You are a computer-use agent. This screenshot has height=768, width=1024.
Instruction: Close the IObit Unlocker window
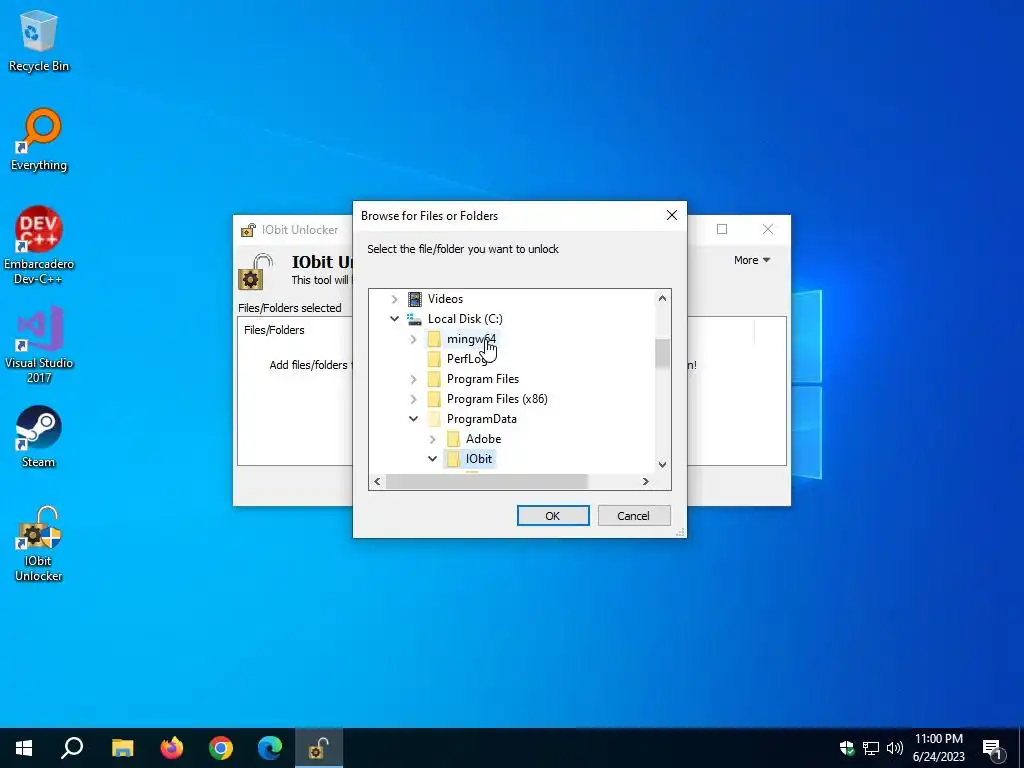tap(768, 229)
